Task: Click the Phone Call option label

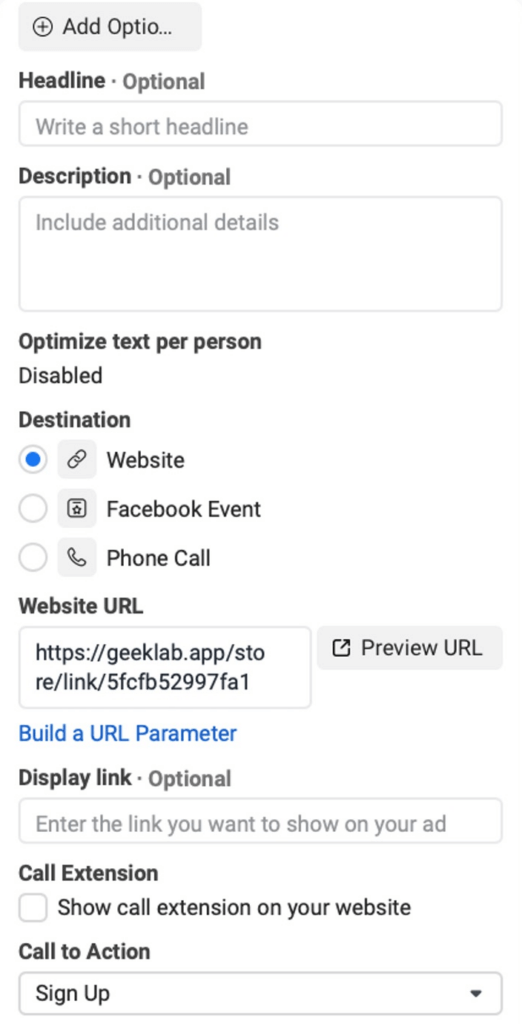Action: click(x=159, y=558)
